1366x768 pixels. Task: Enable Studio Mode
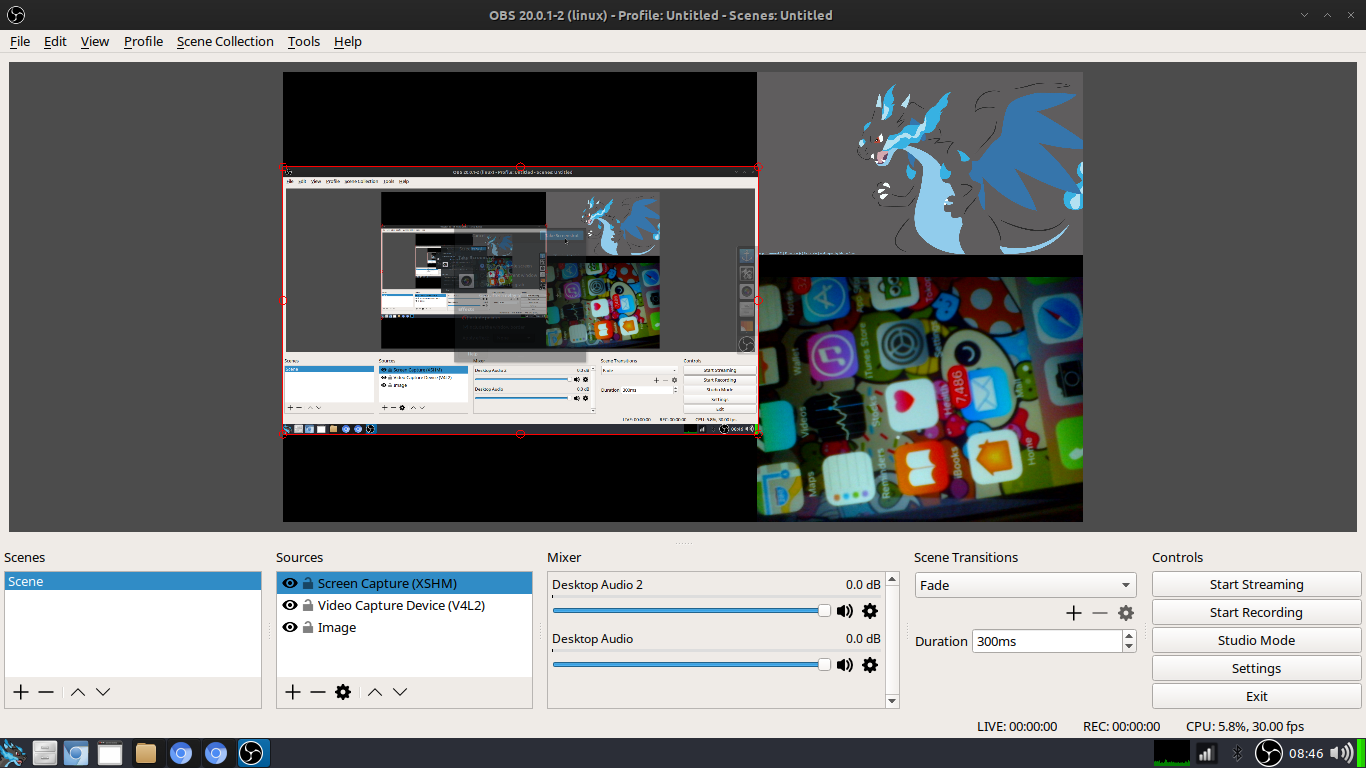(x=1256, y=640)
